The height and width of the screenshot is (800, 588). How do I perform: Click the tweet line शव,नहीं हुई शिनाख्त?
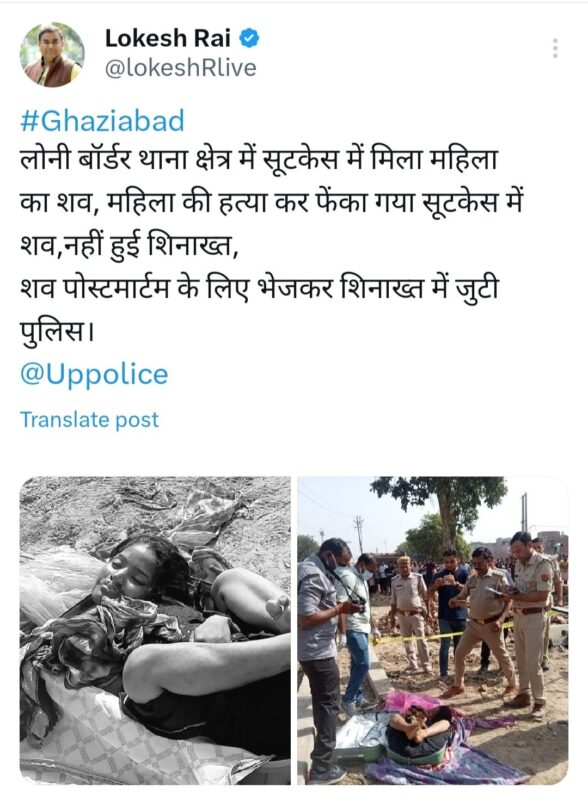tap(130, 246)
